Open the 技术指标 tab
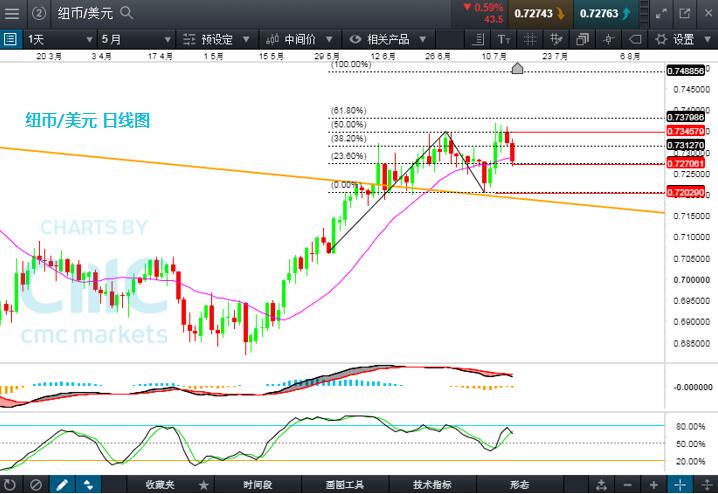718x494 pixels. coord(431,485)
